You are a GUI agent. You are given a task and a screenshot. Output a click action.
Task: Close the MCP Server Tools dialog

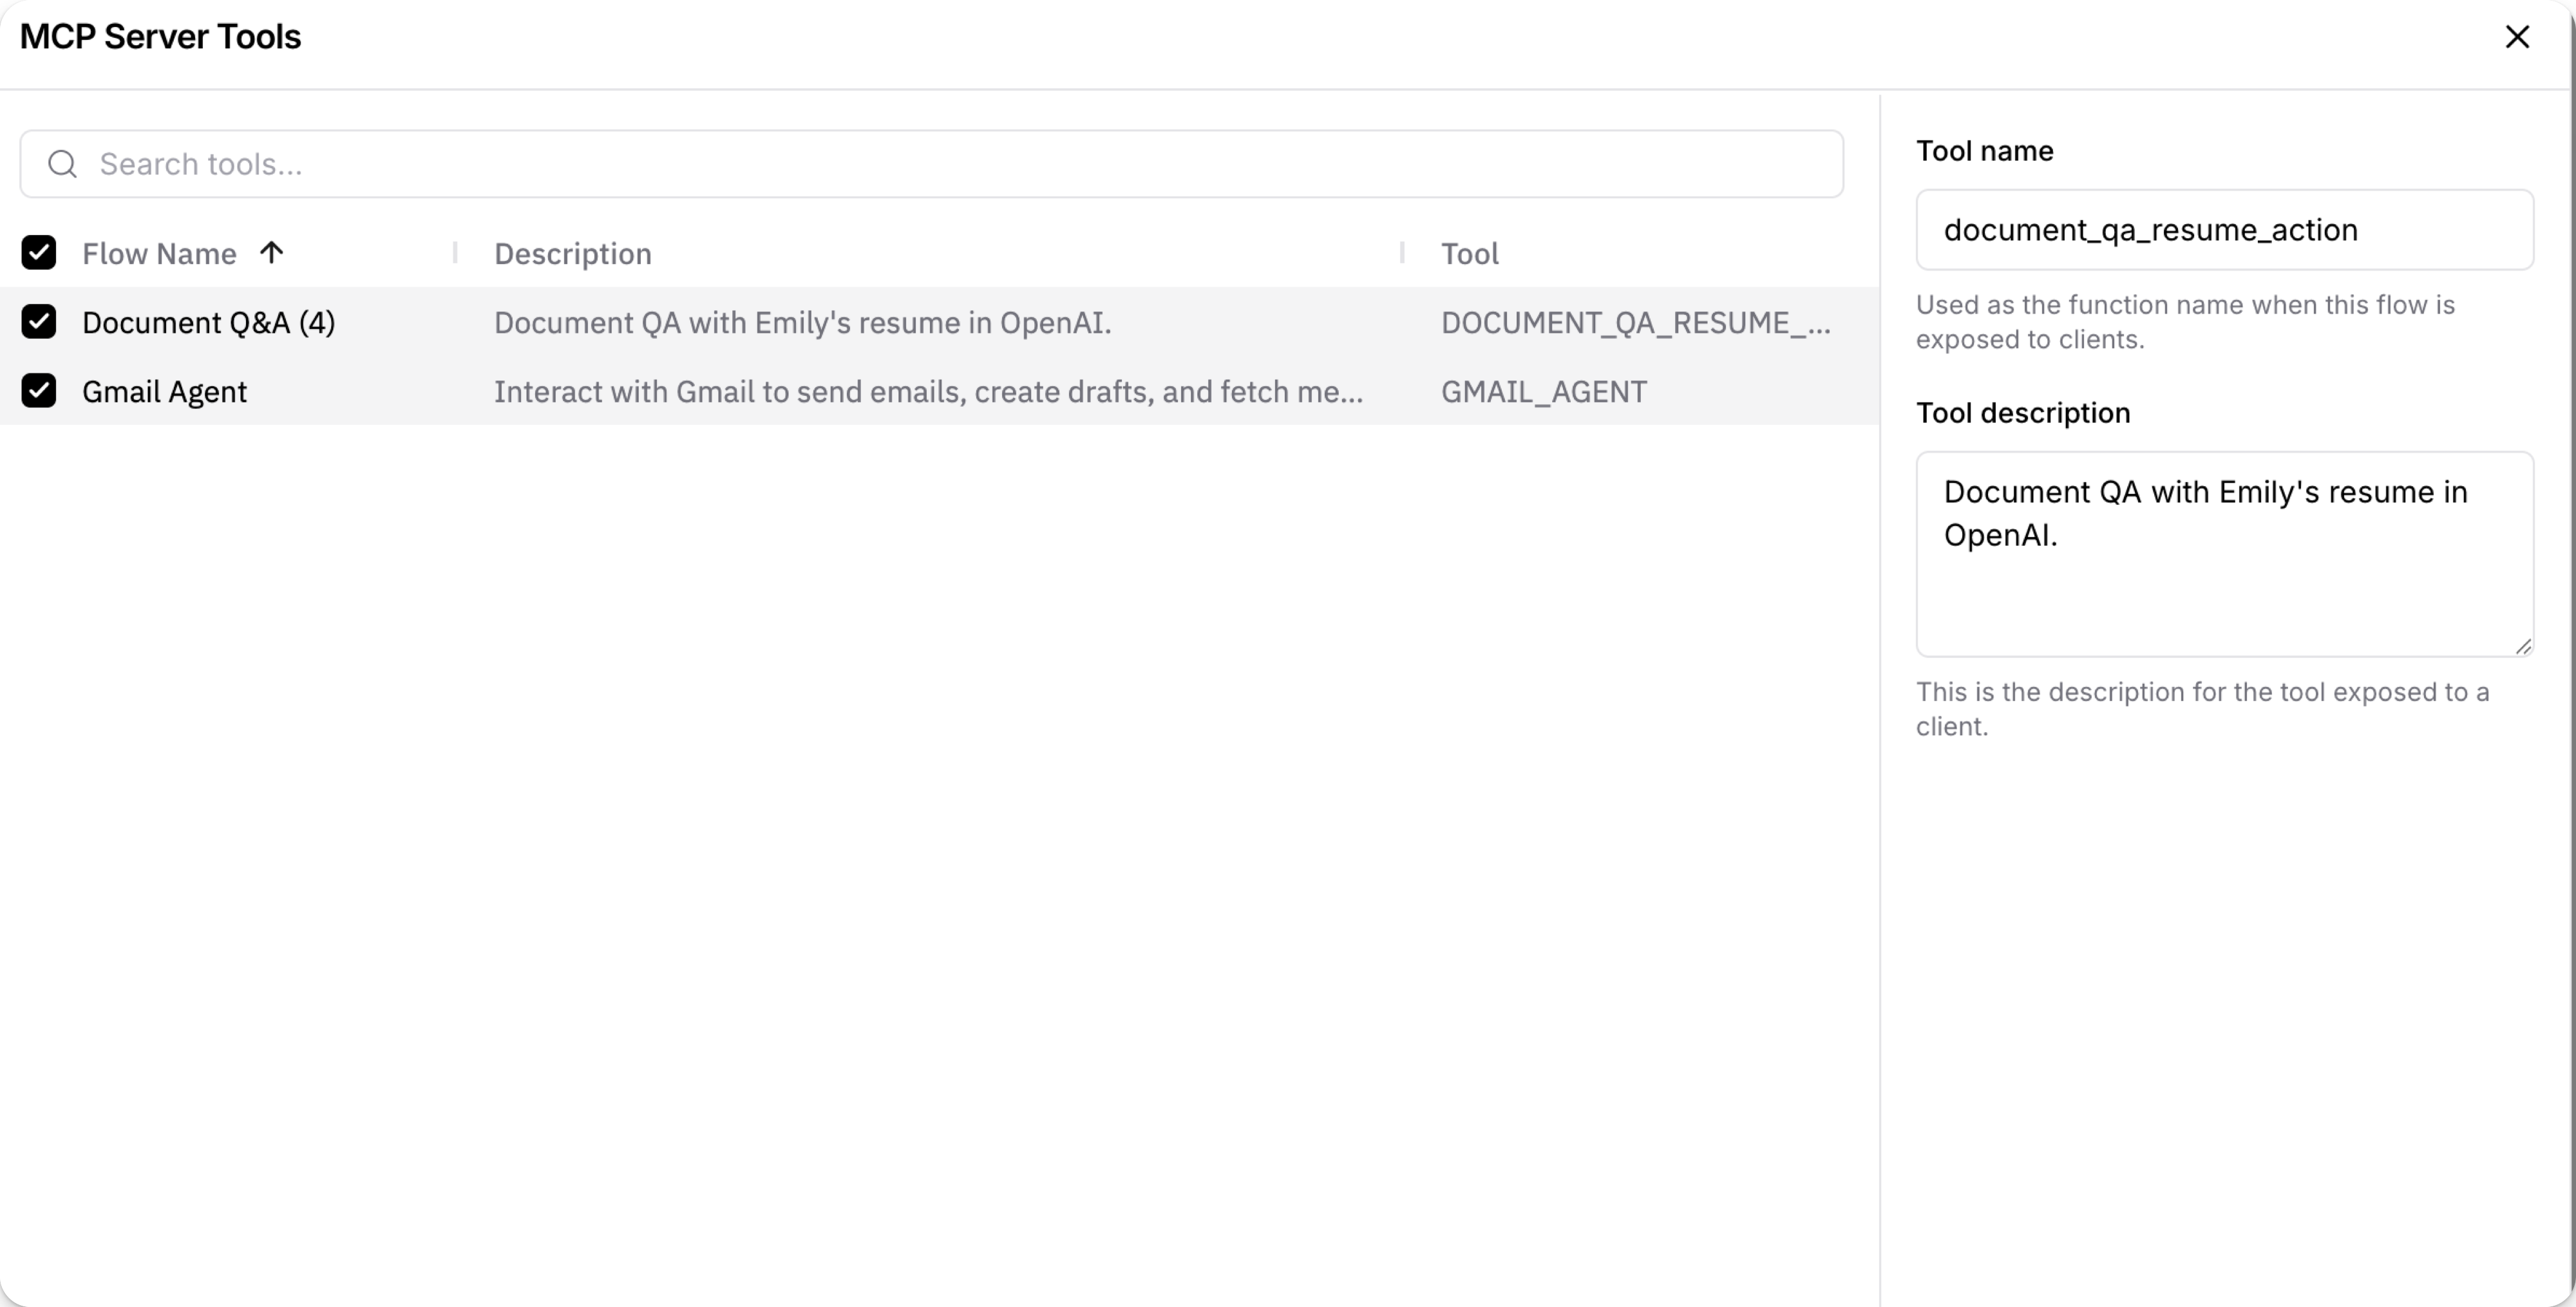point(2518,37)
